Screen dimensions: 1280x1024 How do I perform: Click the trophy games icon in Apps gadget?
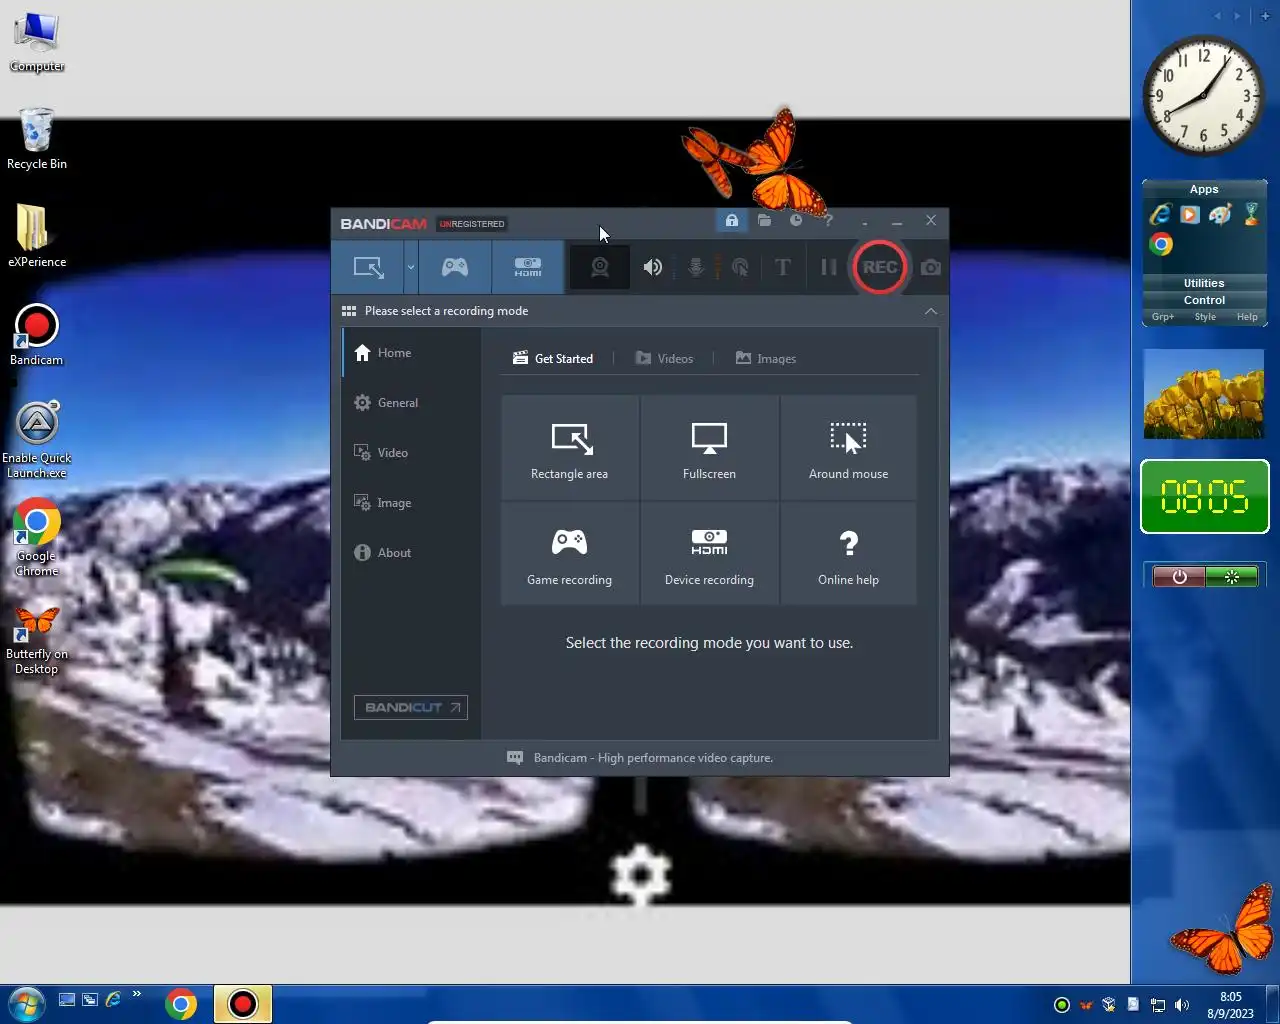tap(1251, 214)
